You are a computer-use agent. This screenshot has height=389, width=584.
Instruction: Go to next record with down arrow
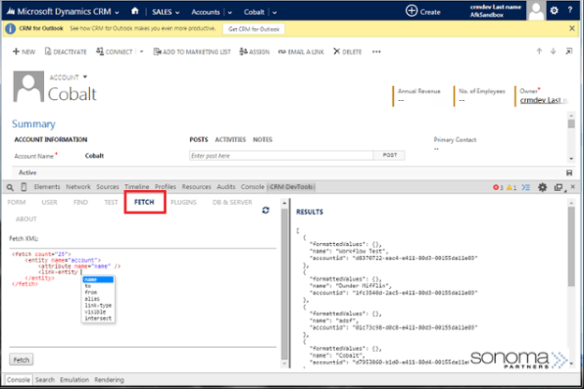[x=553, y=51]
